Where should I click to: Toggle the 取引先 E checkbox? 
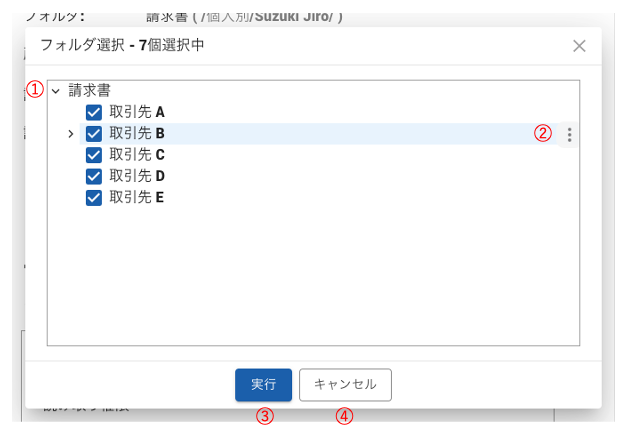coord(95,197)
